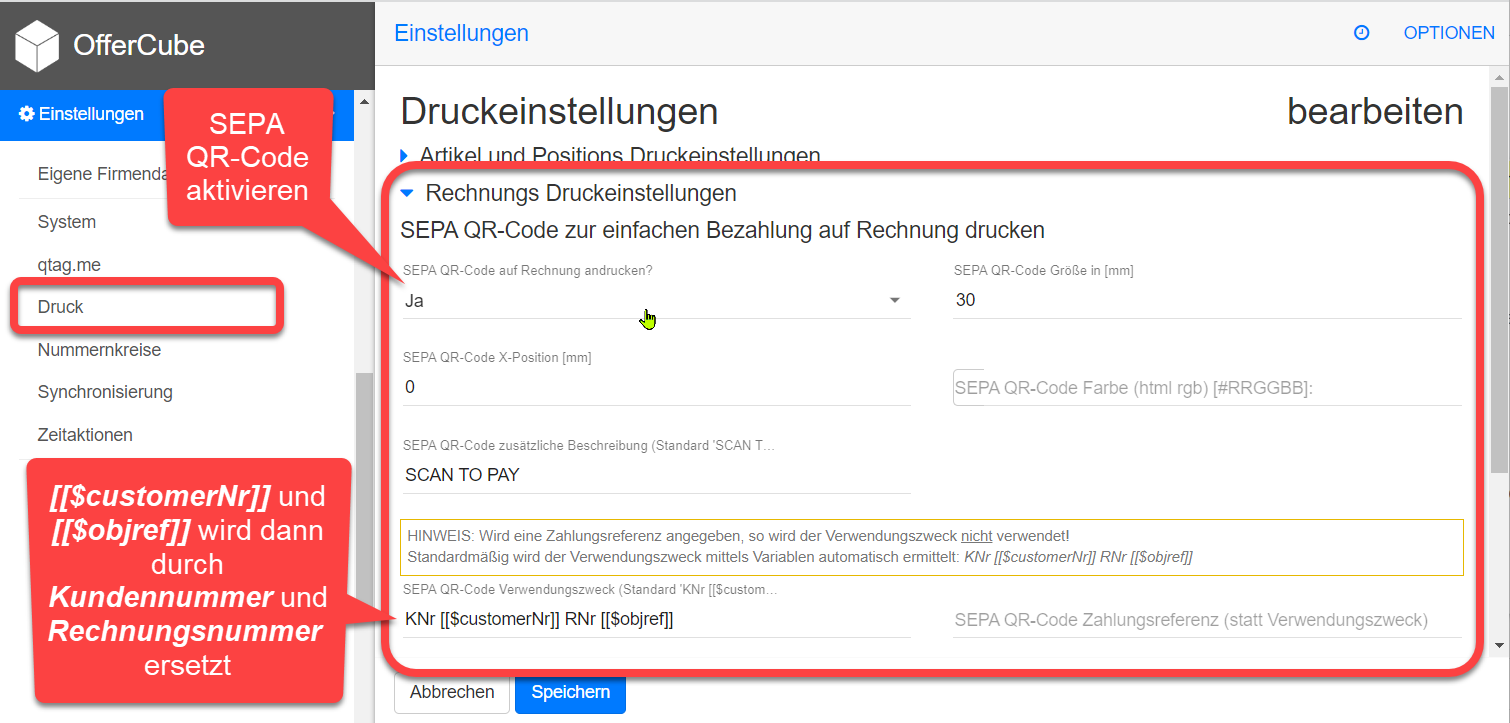
Task: Open Synchronisierung in the sidebar
Action: point(105,392)
